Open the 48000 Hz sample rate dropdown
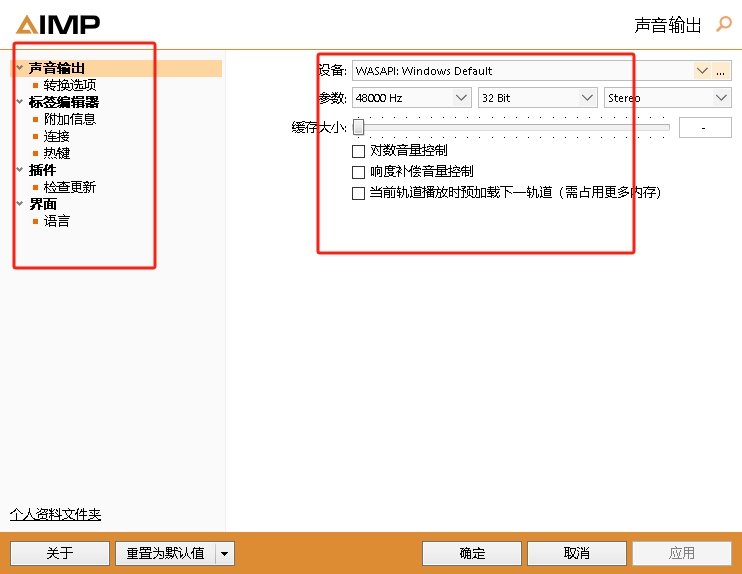Screen dimensions: 742x574 pyautogui.click(x=412, y=98)
